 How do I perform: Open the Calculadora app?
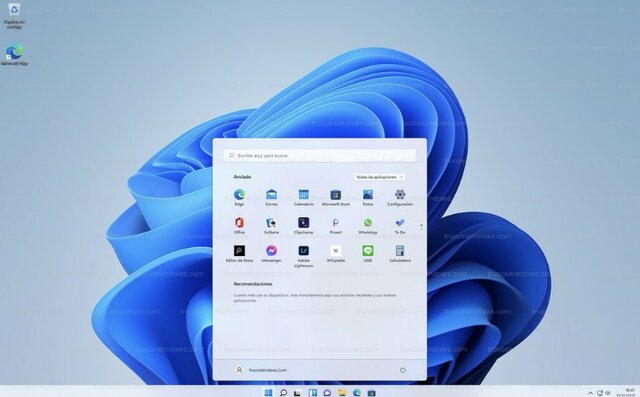point(400,254)
